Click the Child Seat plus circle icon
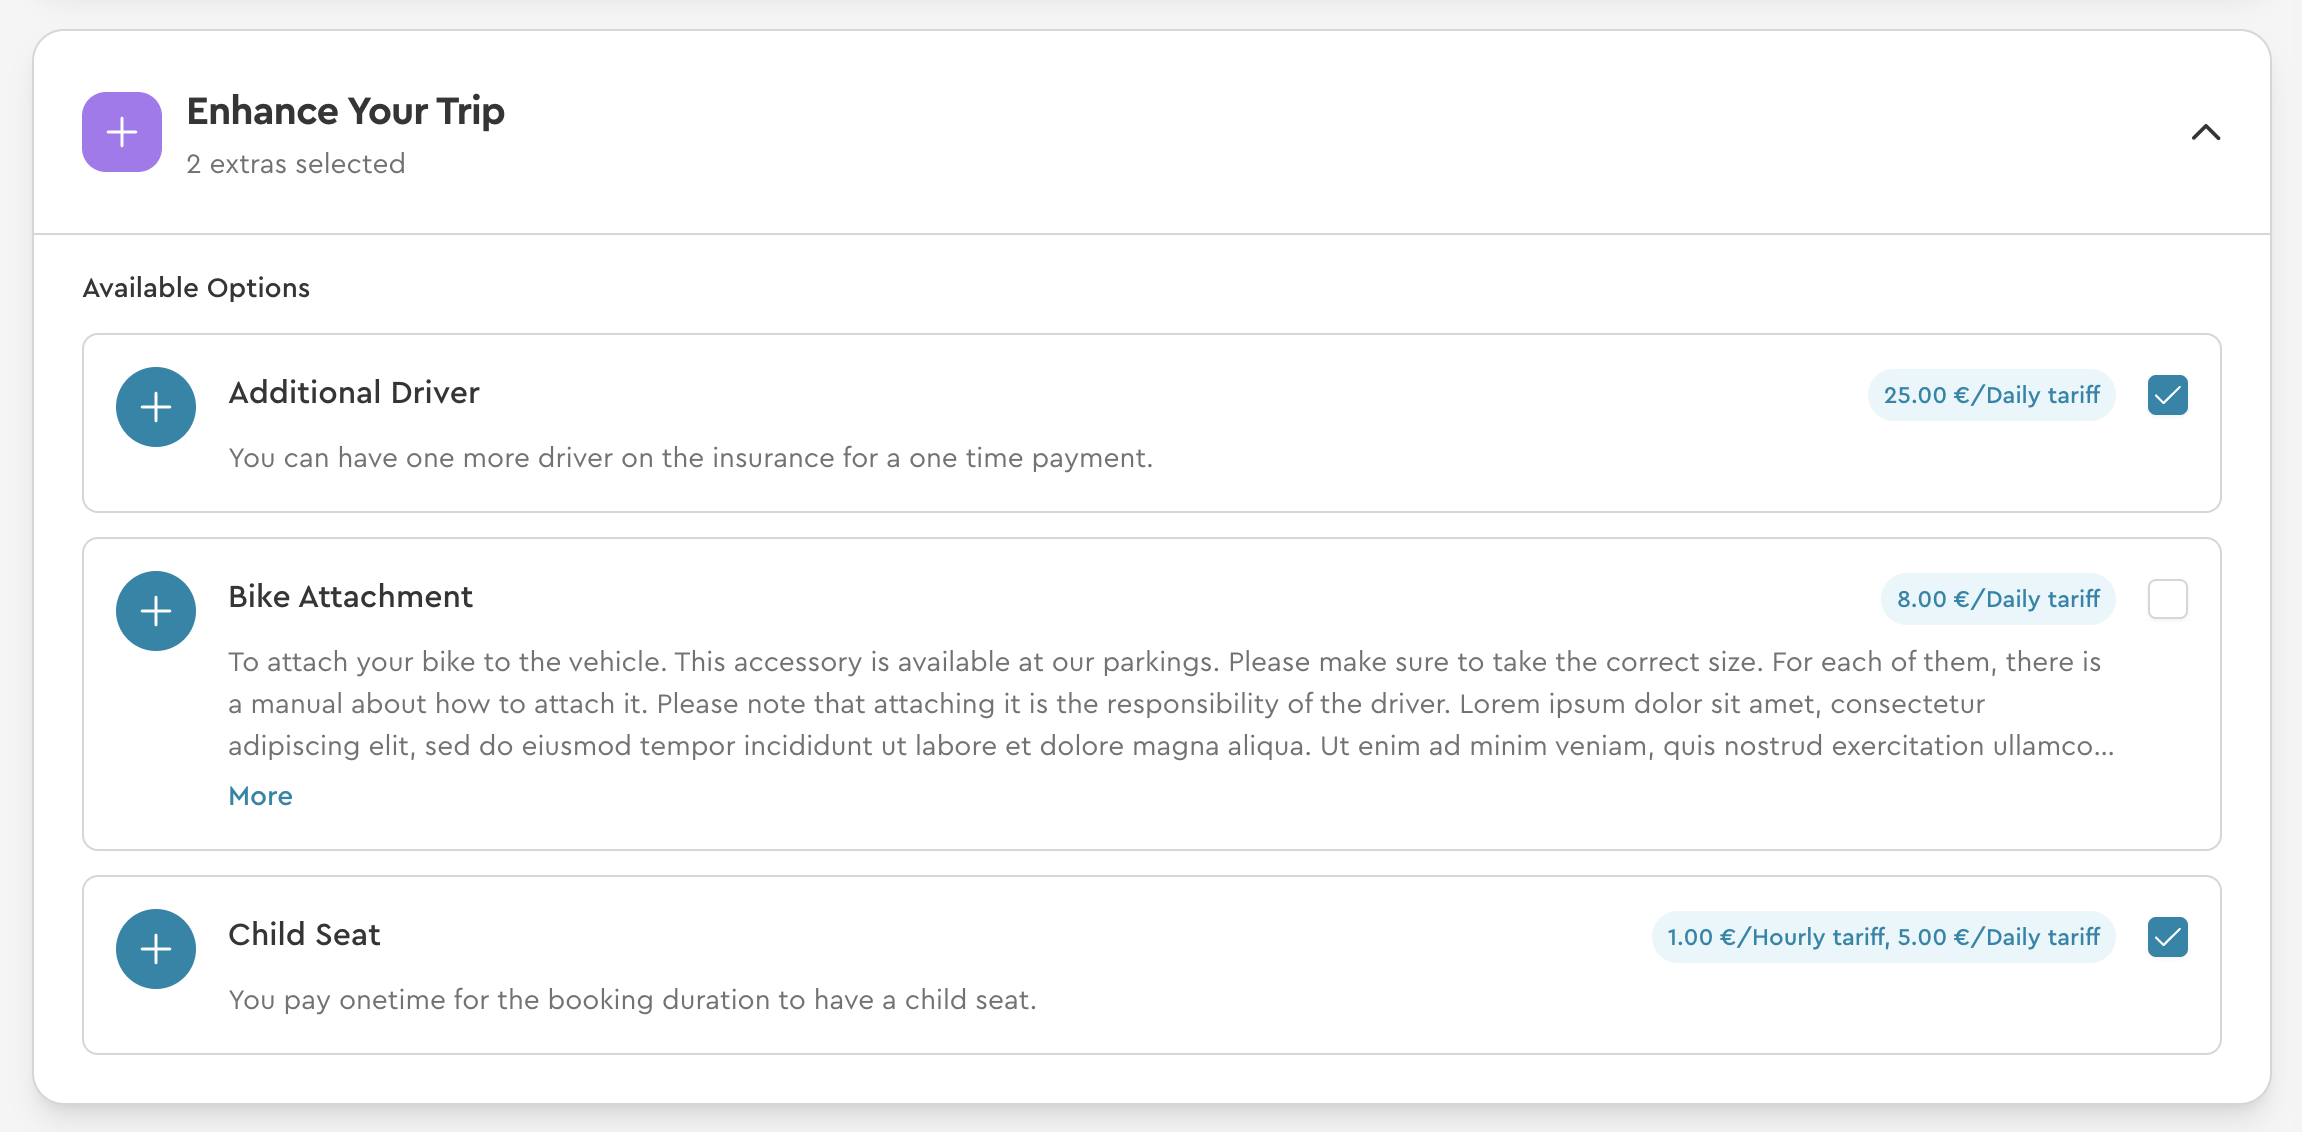Screen dimensions: 2302x1132 (156, 949)
